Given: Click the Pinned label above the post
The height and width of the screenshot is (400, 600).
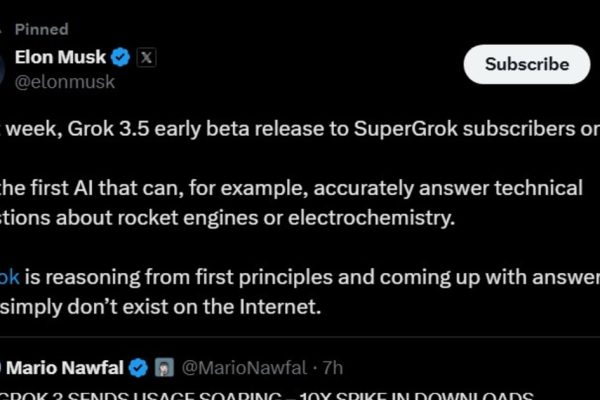Looking at the screenshot, I should [x=41, y=29].
